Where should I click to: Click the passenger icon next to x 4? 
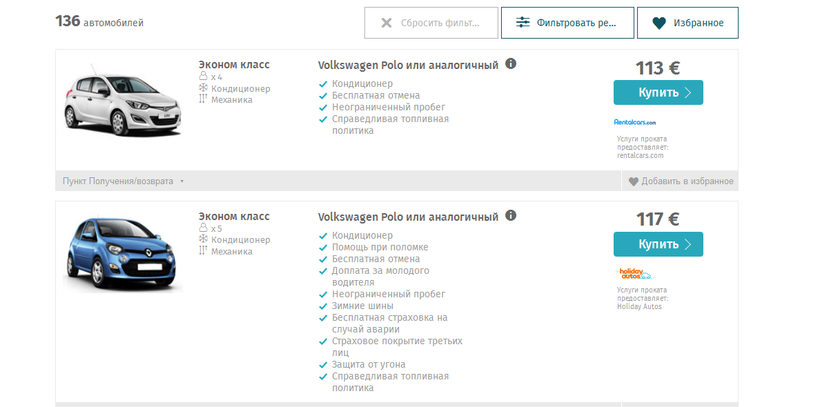203,77
